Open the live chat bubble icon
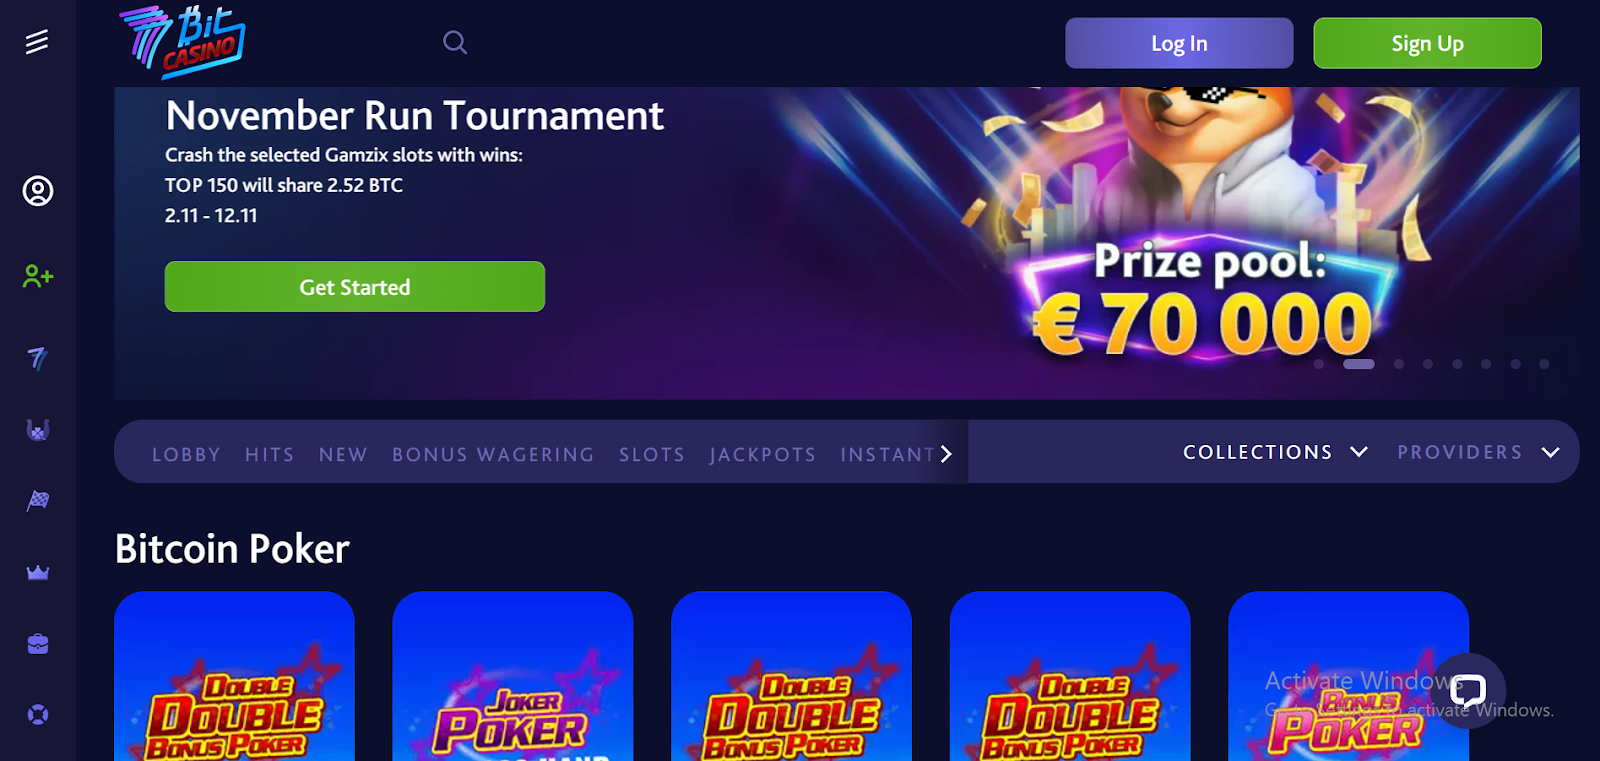The width and height of the screenshot is (1600, 761). (x=1468, y=690)
